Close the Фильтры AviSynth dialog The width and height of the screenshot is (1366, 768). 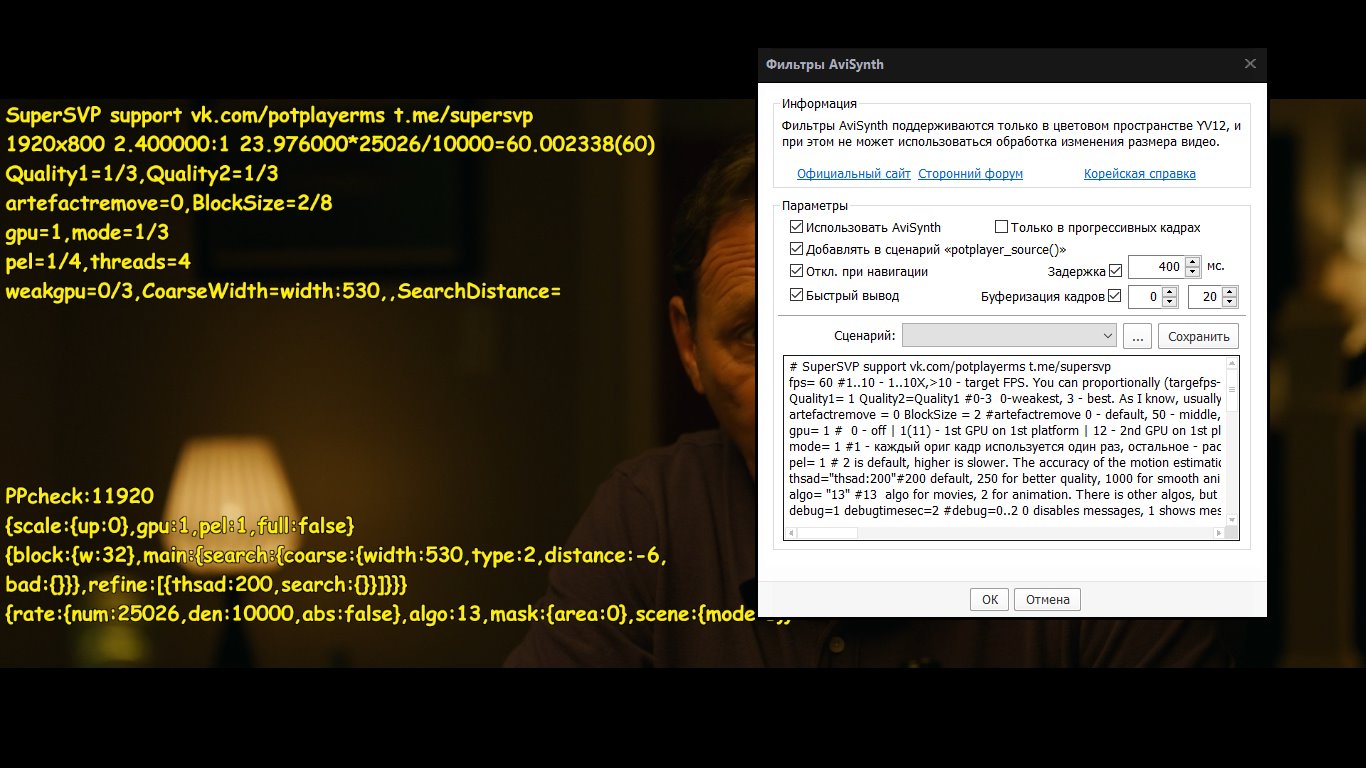pyautogui.click(x=1249, y=64)
